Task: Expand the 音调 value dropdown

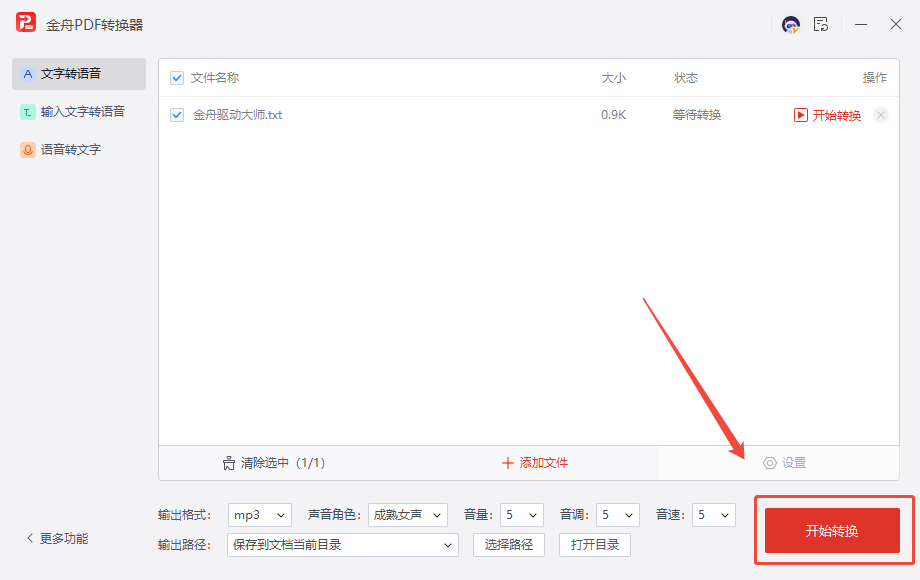Action: 618,515
